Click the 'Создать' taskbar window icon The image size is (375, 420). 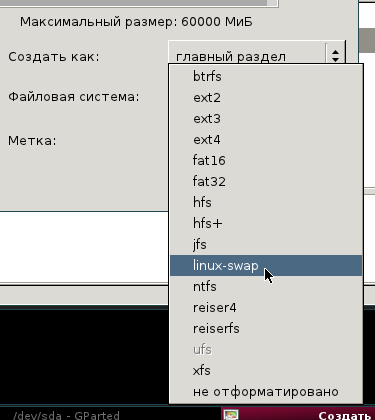pos(231,415)
